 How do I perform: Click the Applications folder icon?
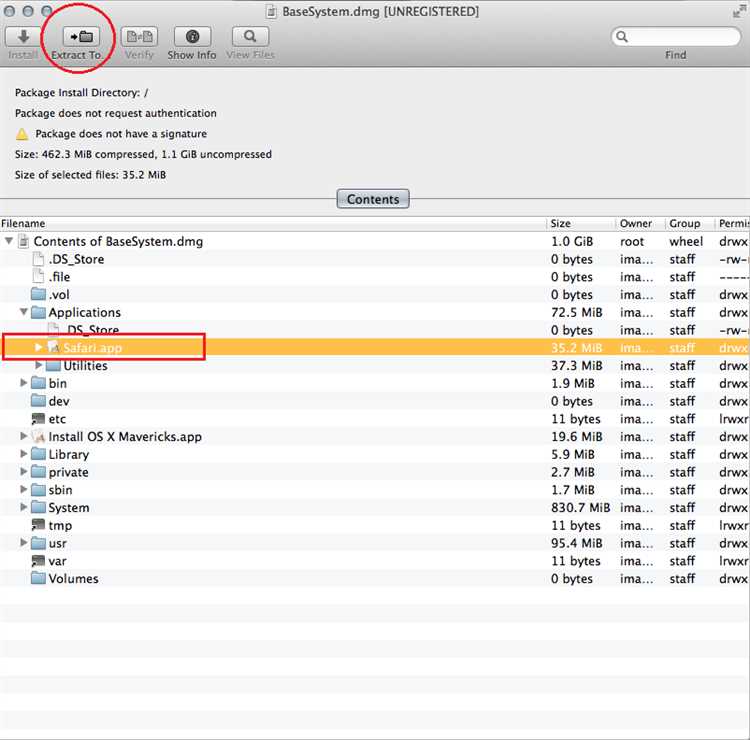38,312
